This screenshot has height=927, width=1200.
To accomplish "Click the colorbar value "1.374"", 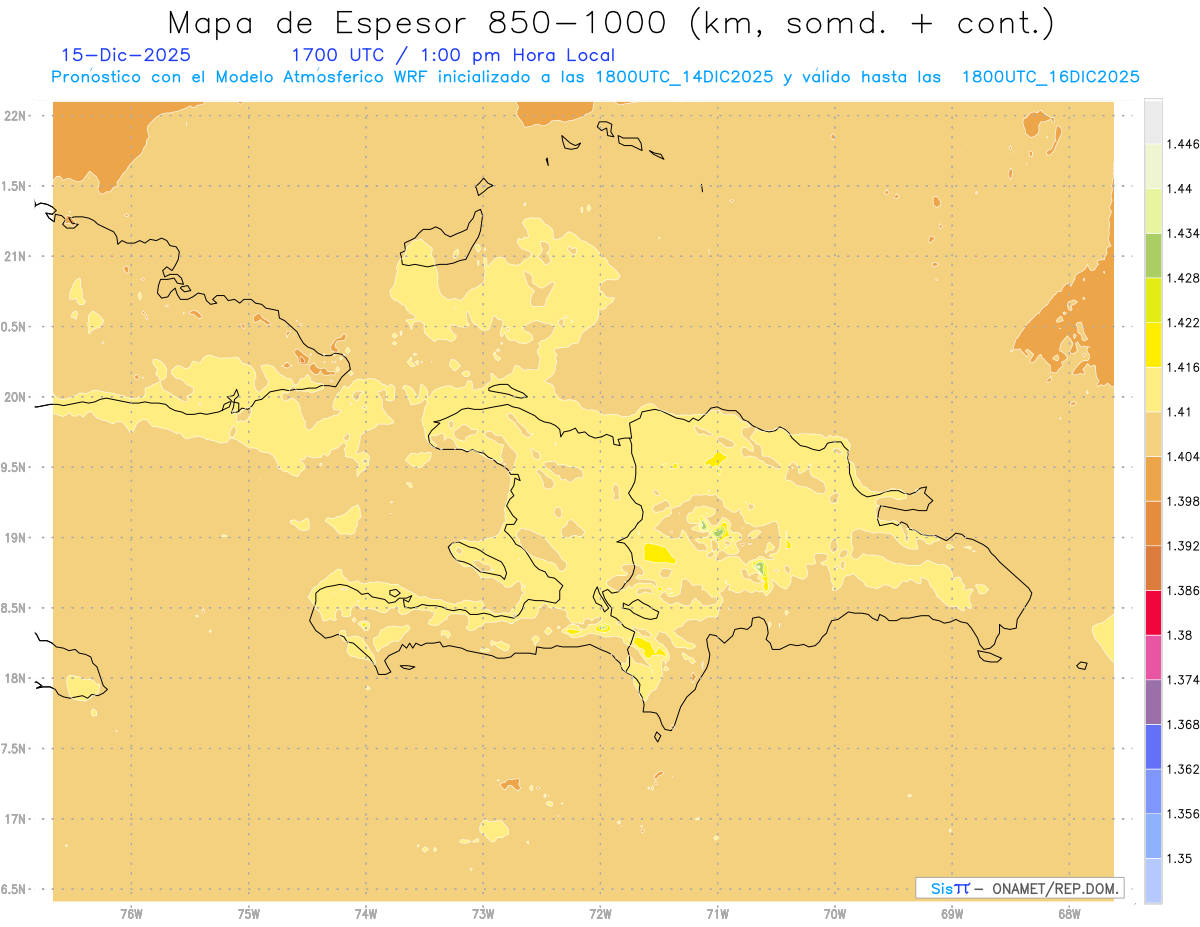I will tap(1182, 680).
